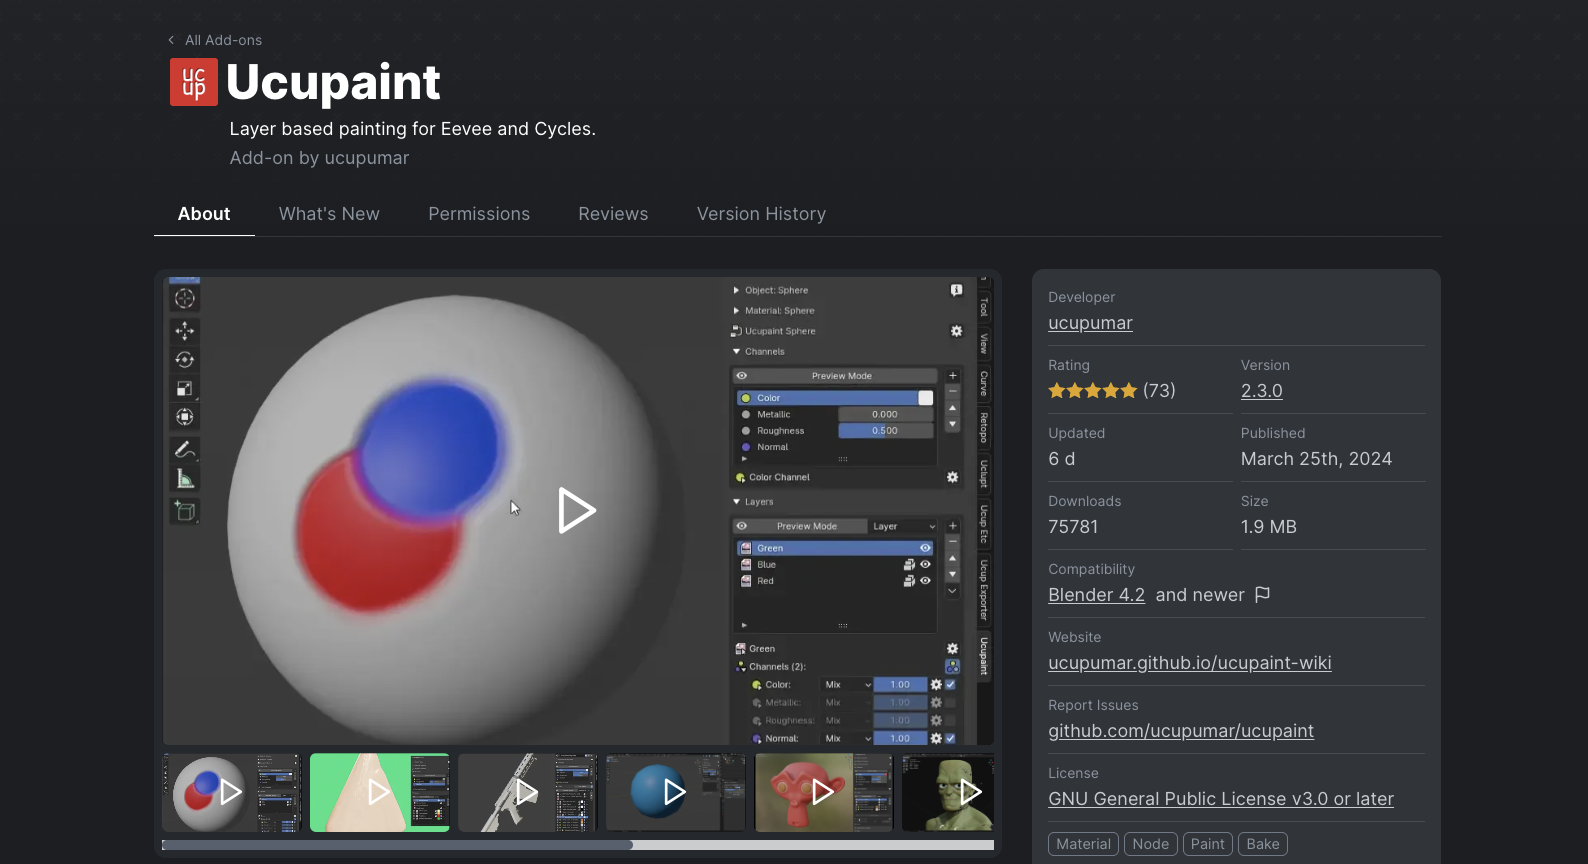Toggle layers Preview Mode eye icon
Image resolution: width=1588 pixels, height=864 pixels.
click(742, 526)
